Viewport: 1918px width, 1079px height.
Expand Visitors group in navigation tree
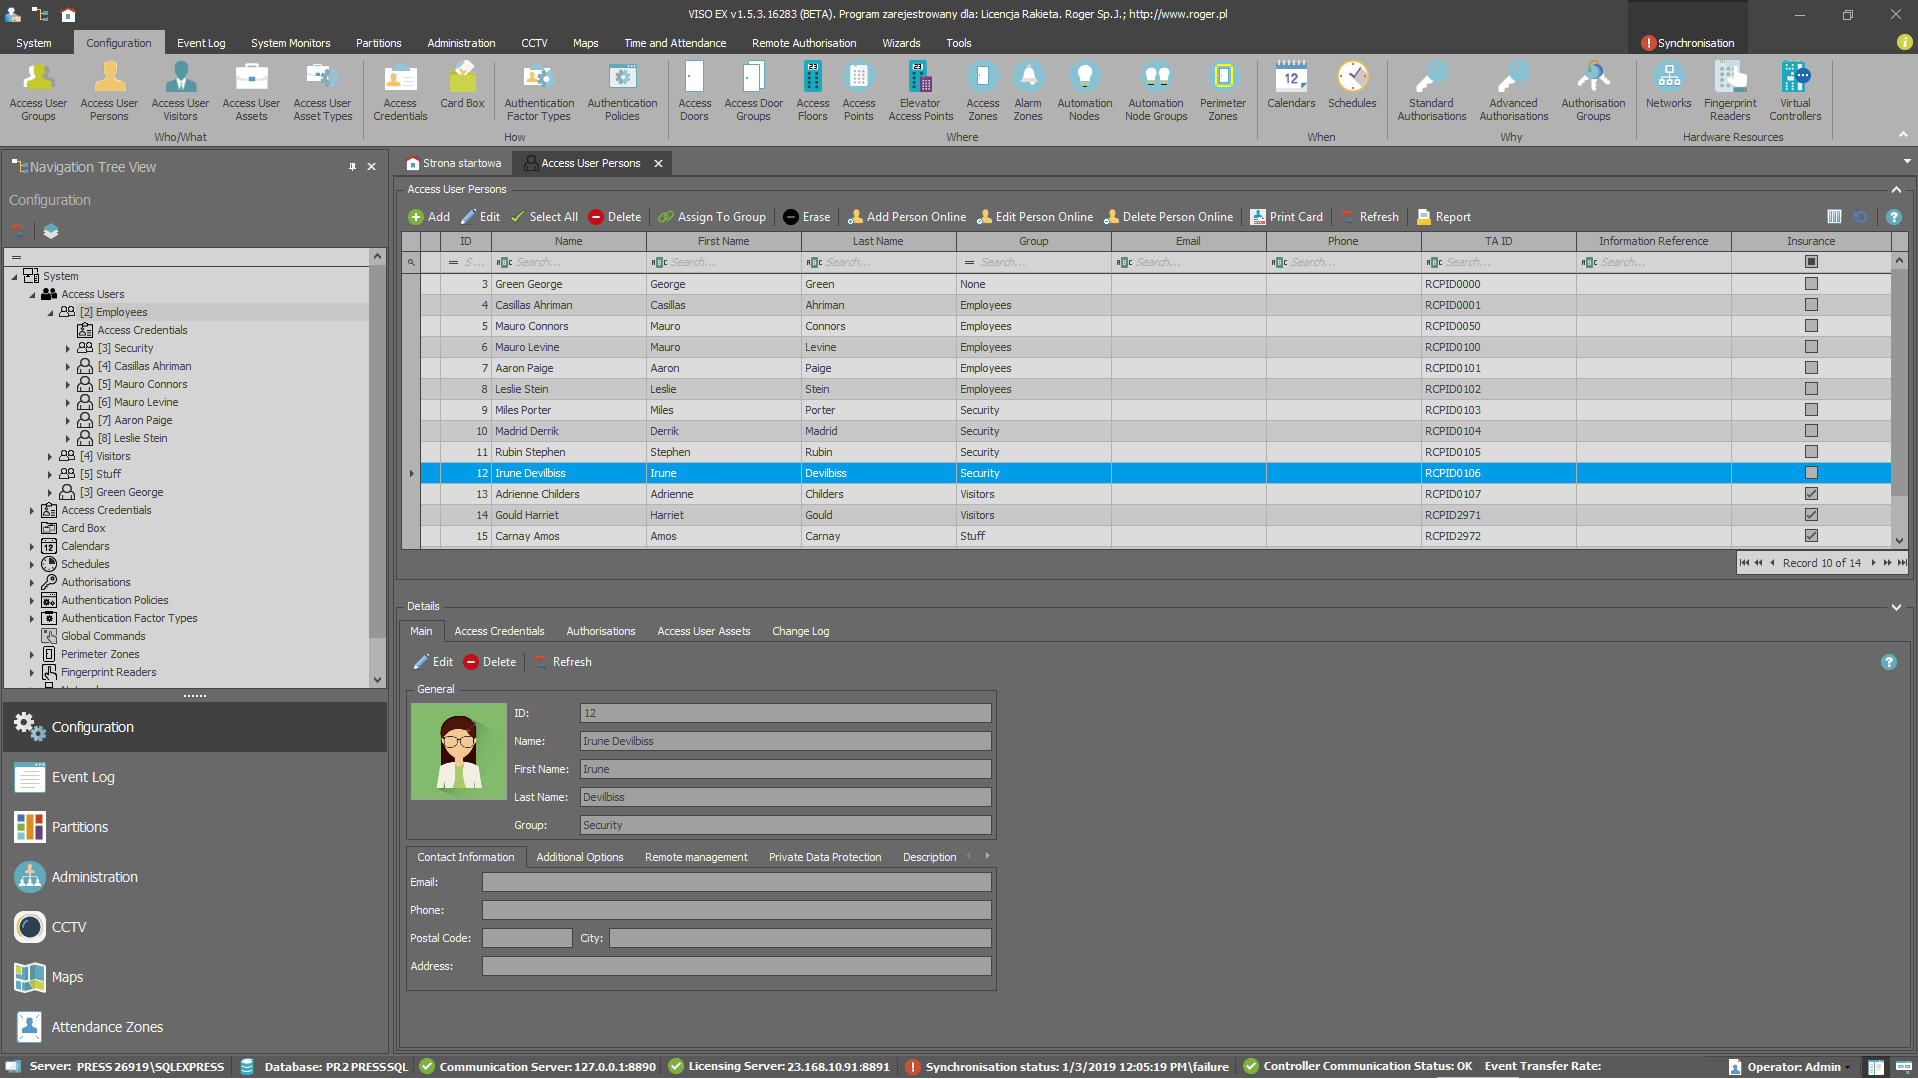(50, 457)
